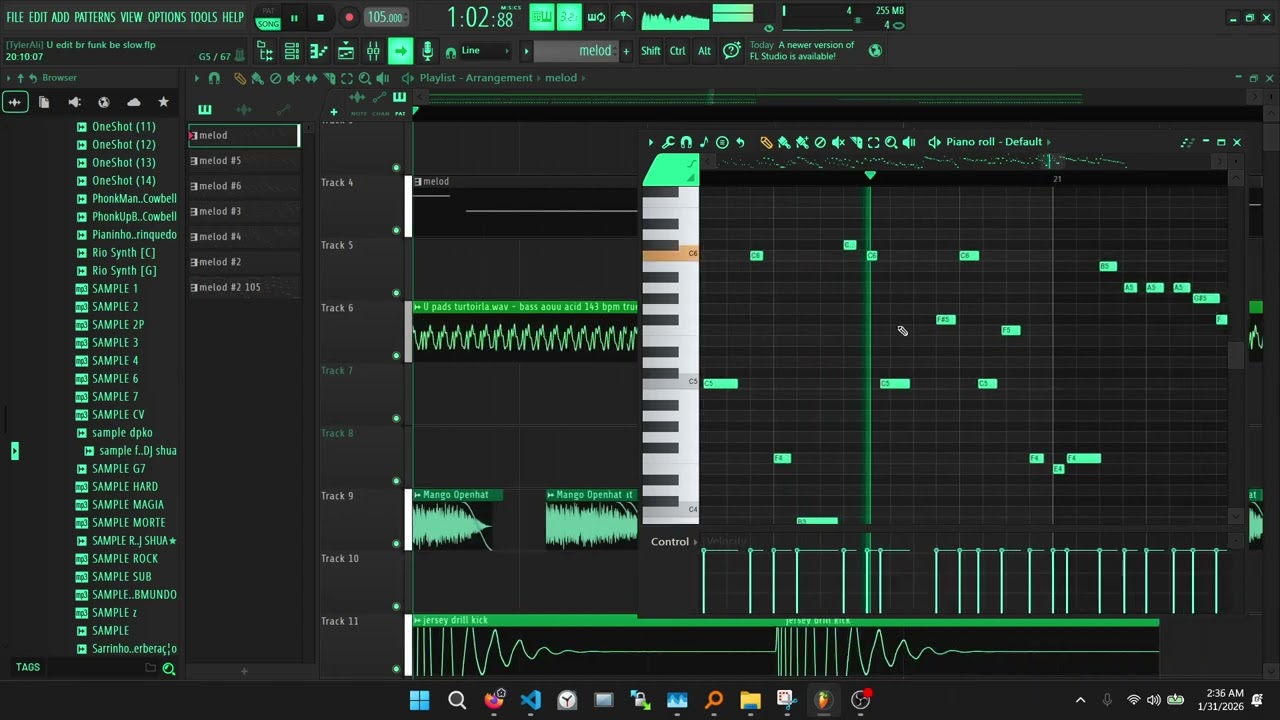
Task: Click the 105.000 tempo field
Action: (385, 18)
